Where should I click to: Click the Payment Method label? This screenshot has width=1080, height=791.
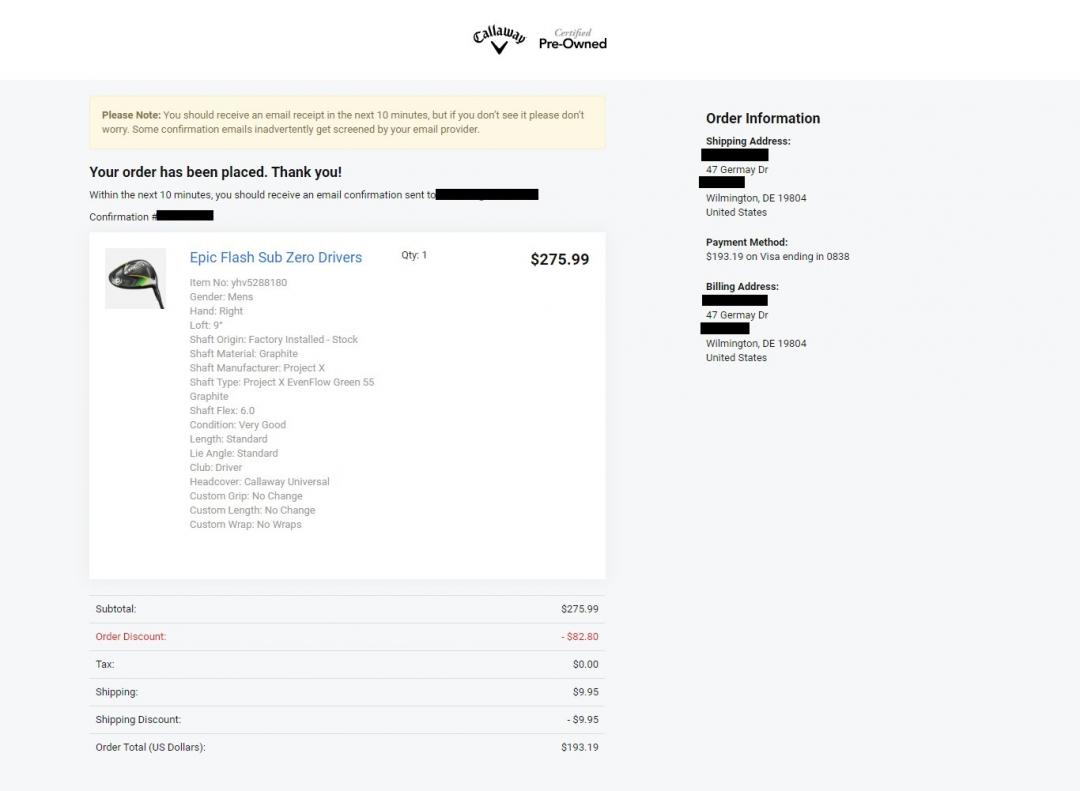click(x=746, y=242)
